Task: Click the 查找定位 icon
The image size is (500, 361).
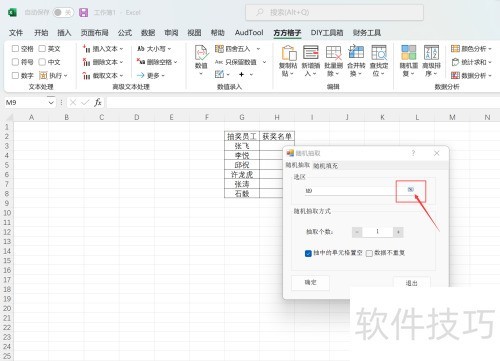Action: click(379, 53)
